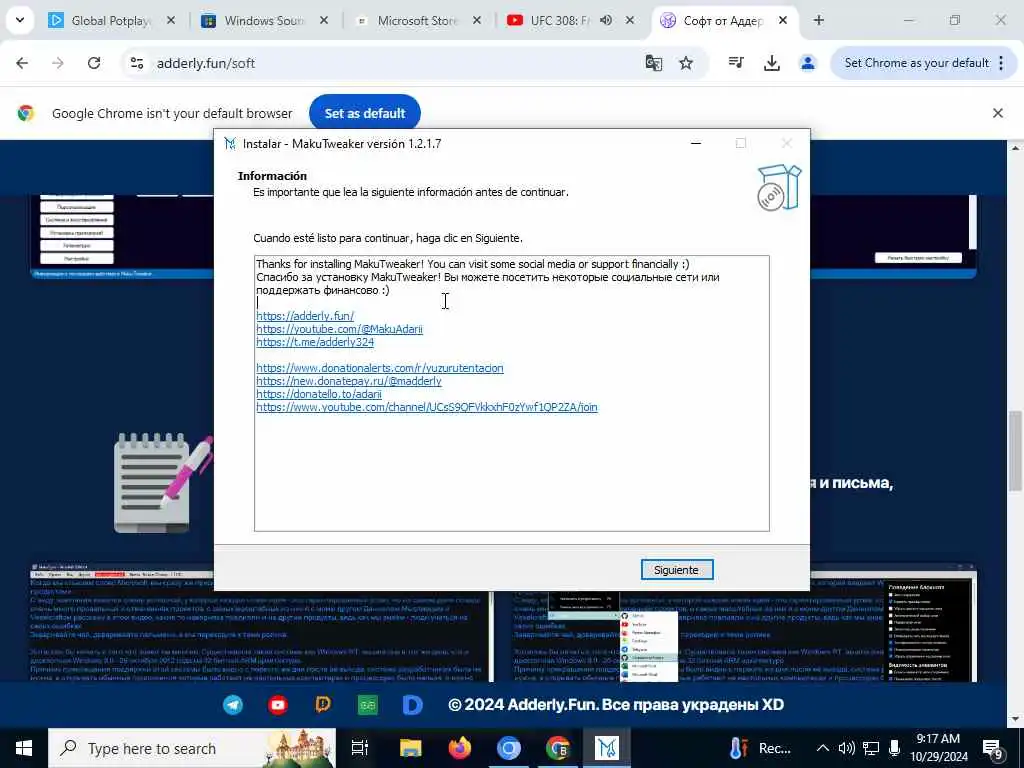
Task: Click the blue D footer icon
Action: click(413, 705)
